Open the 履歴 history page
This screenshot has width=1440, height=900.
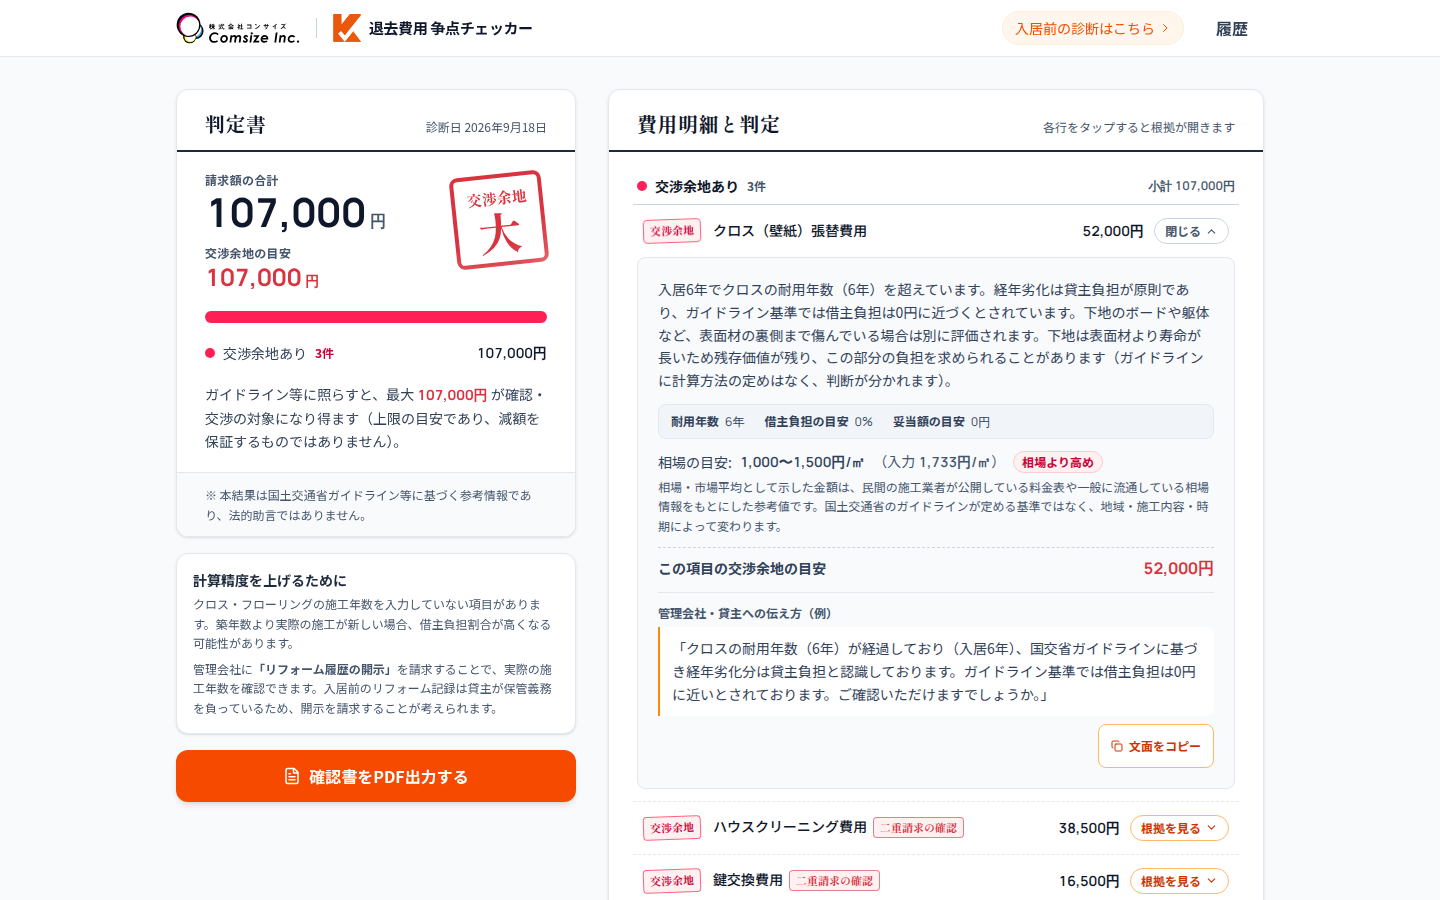[1232, 29]
